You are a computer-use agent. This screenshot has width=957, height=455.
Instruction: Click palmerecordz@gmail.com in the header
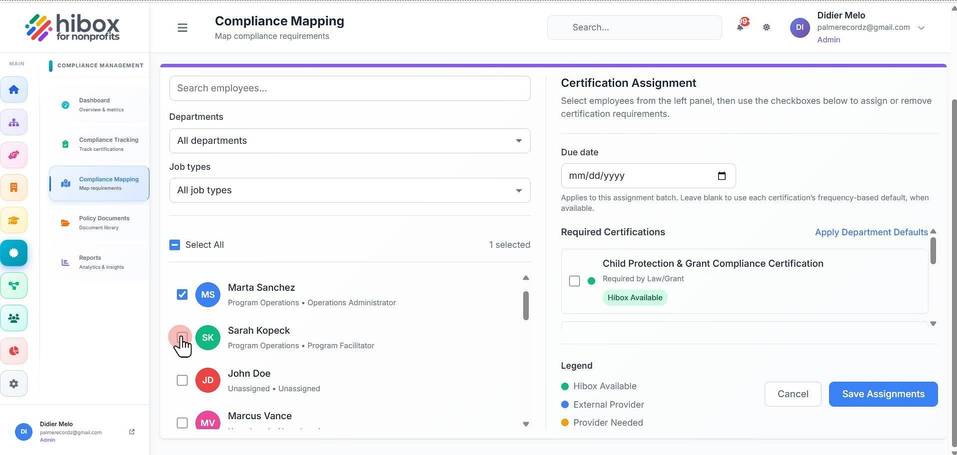864,27
